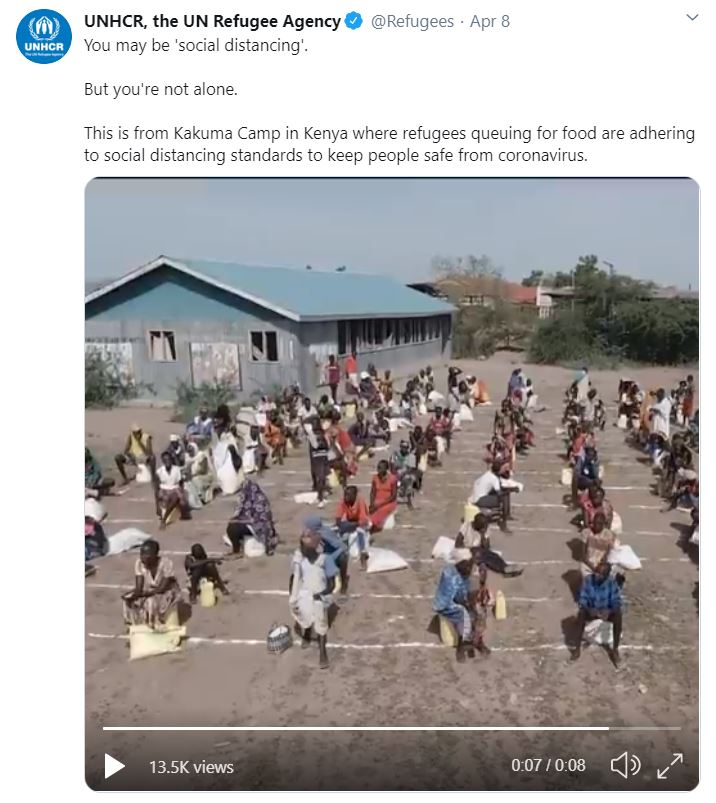716x803 pixels.
Task: Open the tweet options chevron menu
Action: click(692, 17)
